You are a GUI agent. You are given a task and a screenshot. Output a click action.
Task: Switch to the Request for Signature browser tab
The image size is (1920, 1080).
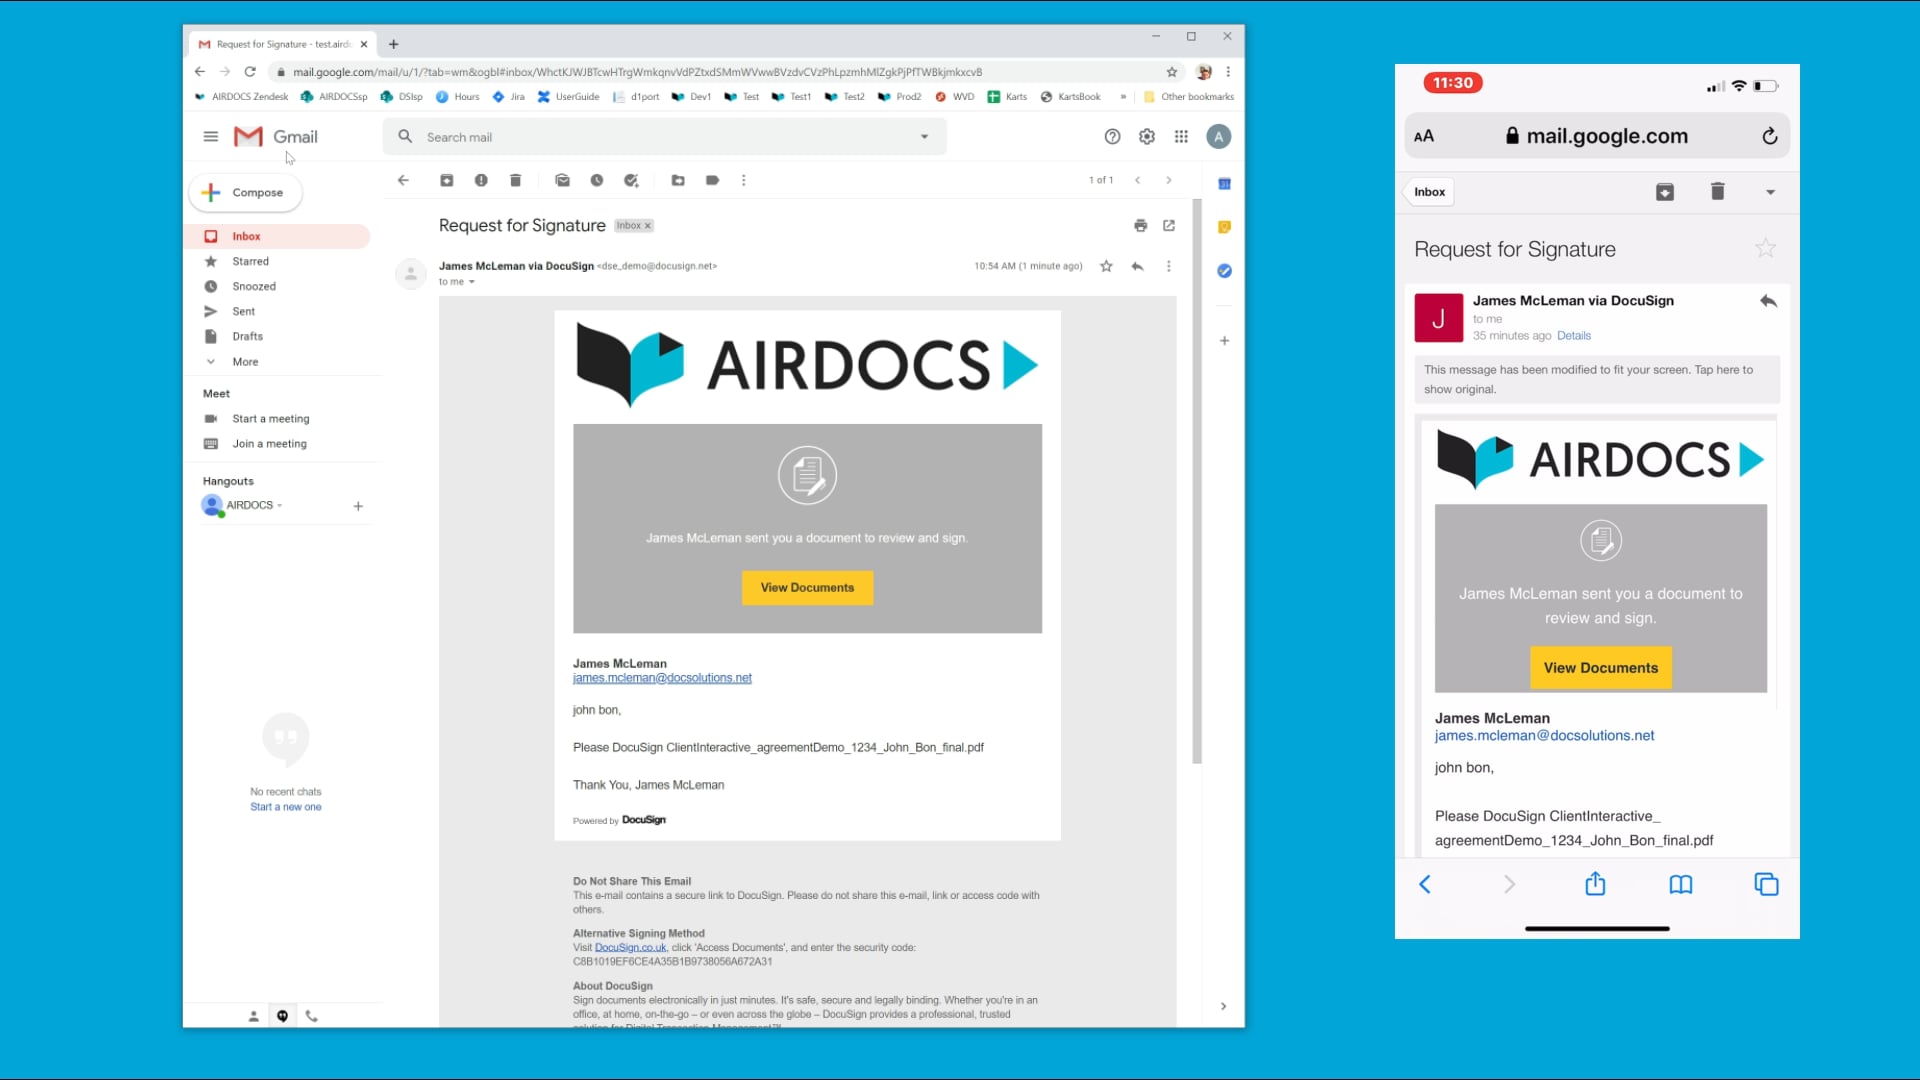[280, 44]
